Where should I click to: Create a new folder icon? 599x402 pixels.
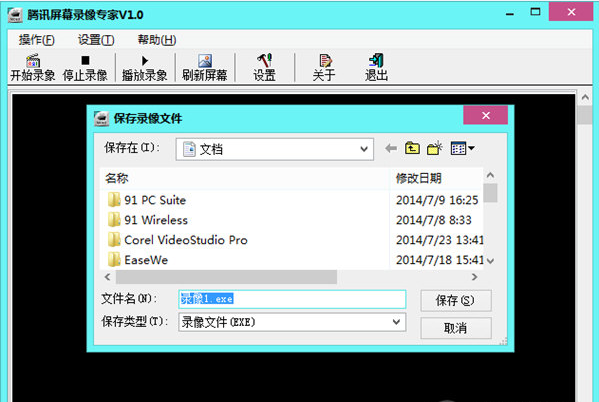[x=435, y=148]
